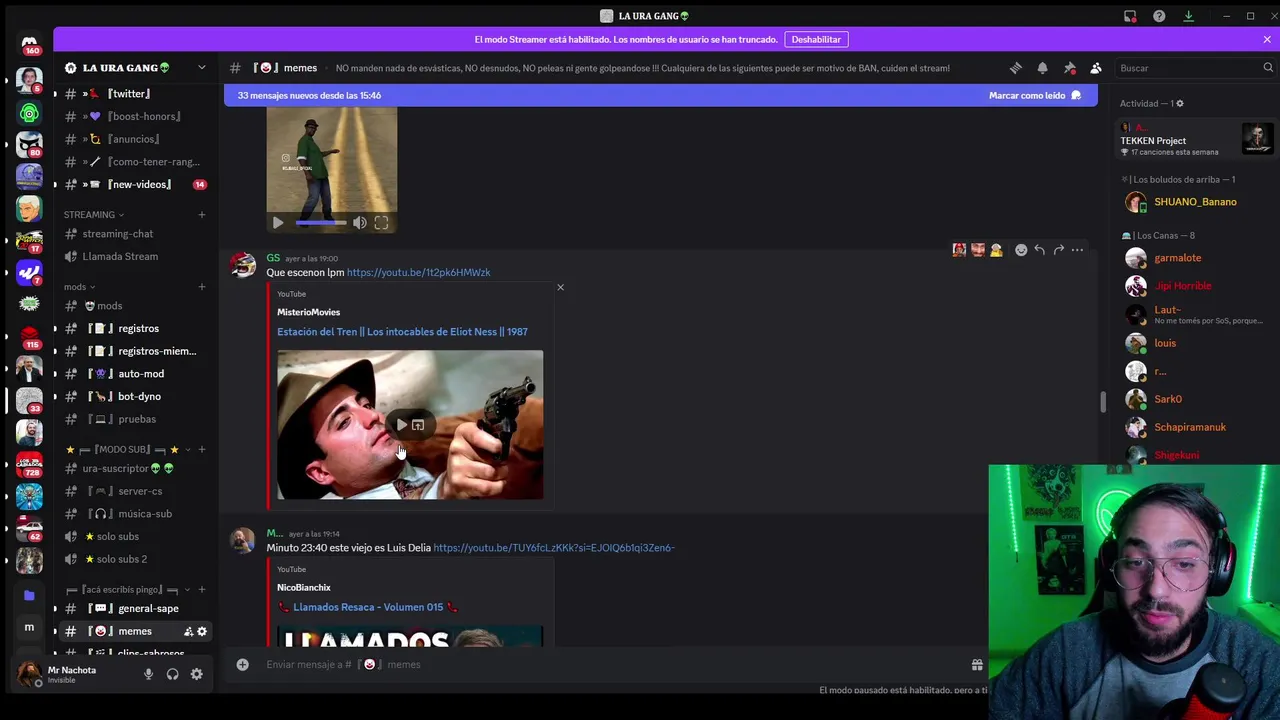Image resolution: width=1280 pixels, height=720 pixels.
Task: Expand the LA URA GANG server menu
Action: click(x=201, y=68)
